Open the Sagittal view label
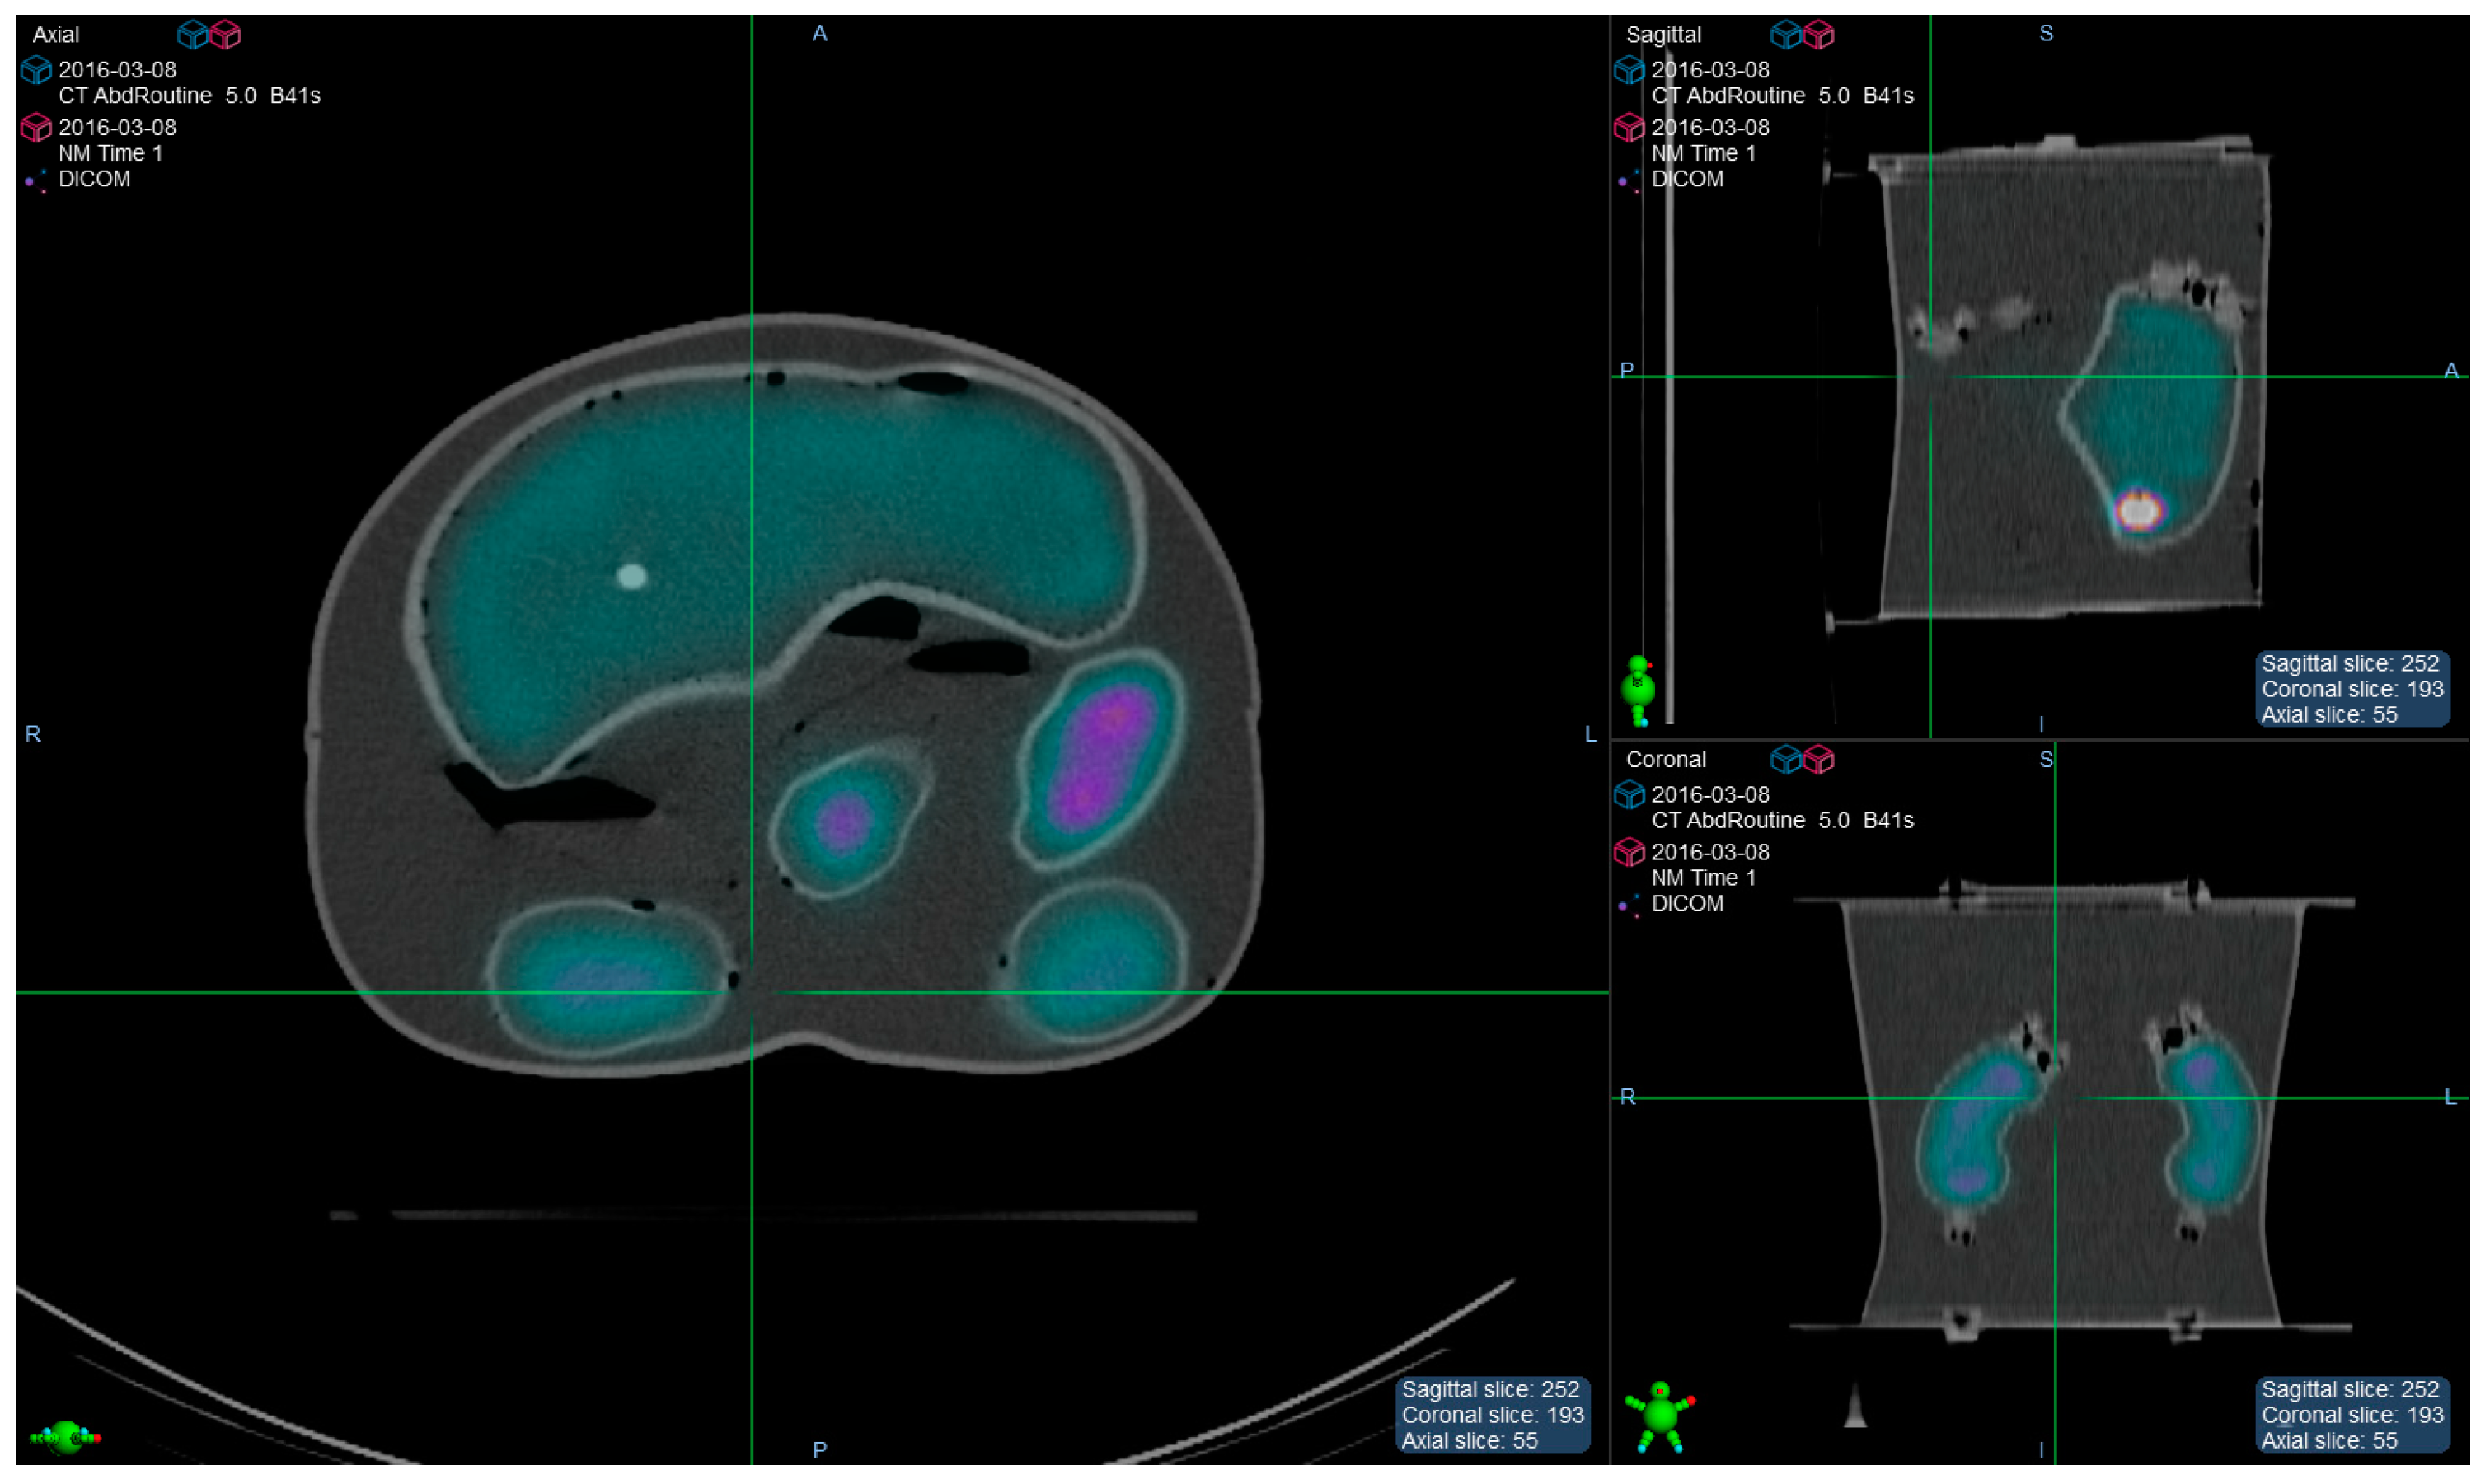Image resolution: width=2490 pixels, height=1484 pixels. pos(1663,35)
